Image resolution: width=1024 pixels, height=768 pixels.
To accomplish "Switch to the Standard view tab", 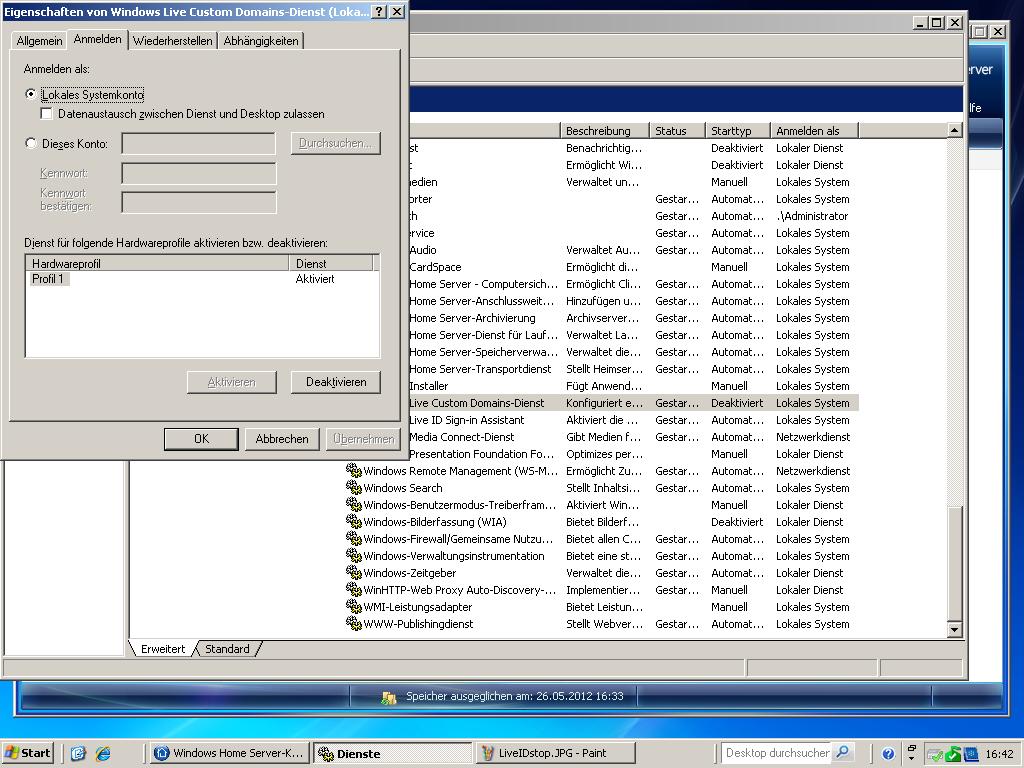I will [x=227, y=648].
